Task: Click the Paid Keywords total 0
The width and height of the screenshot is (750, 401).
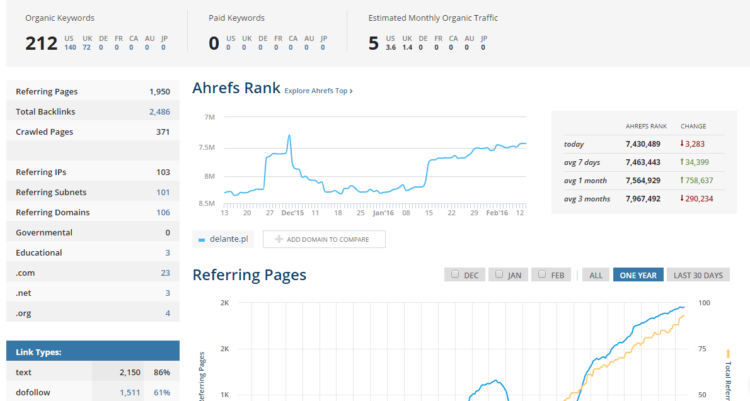Action: pyautogui.click(x=214, y=44)
